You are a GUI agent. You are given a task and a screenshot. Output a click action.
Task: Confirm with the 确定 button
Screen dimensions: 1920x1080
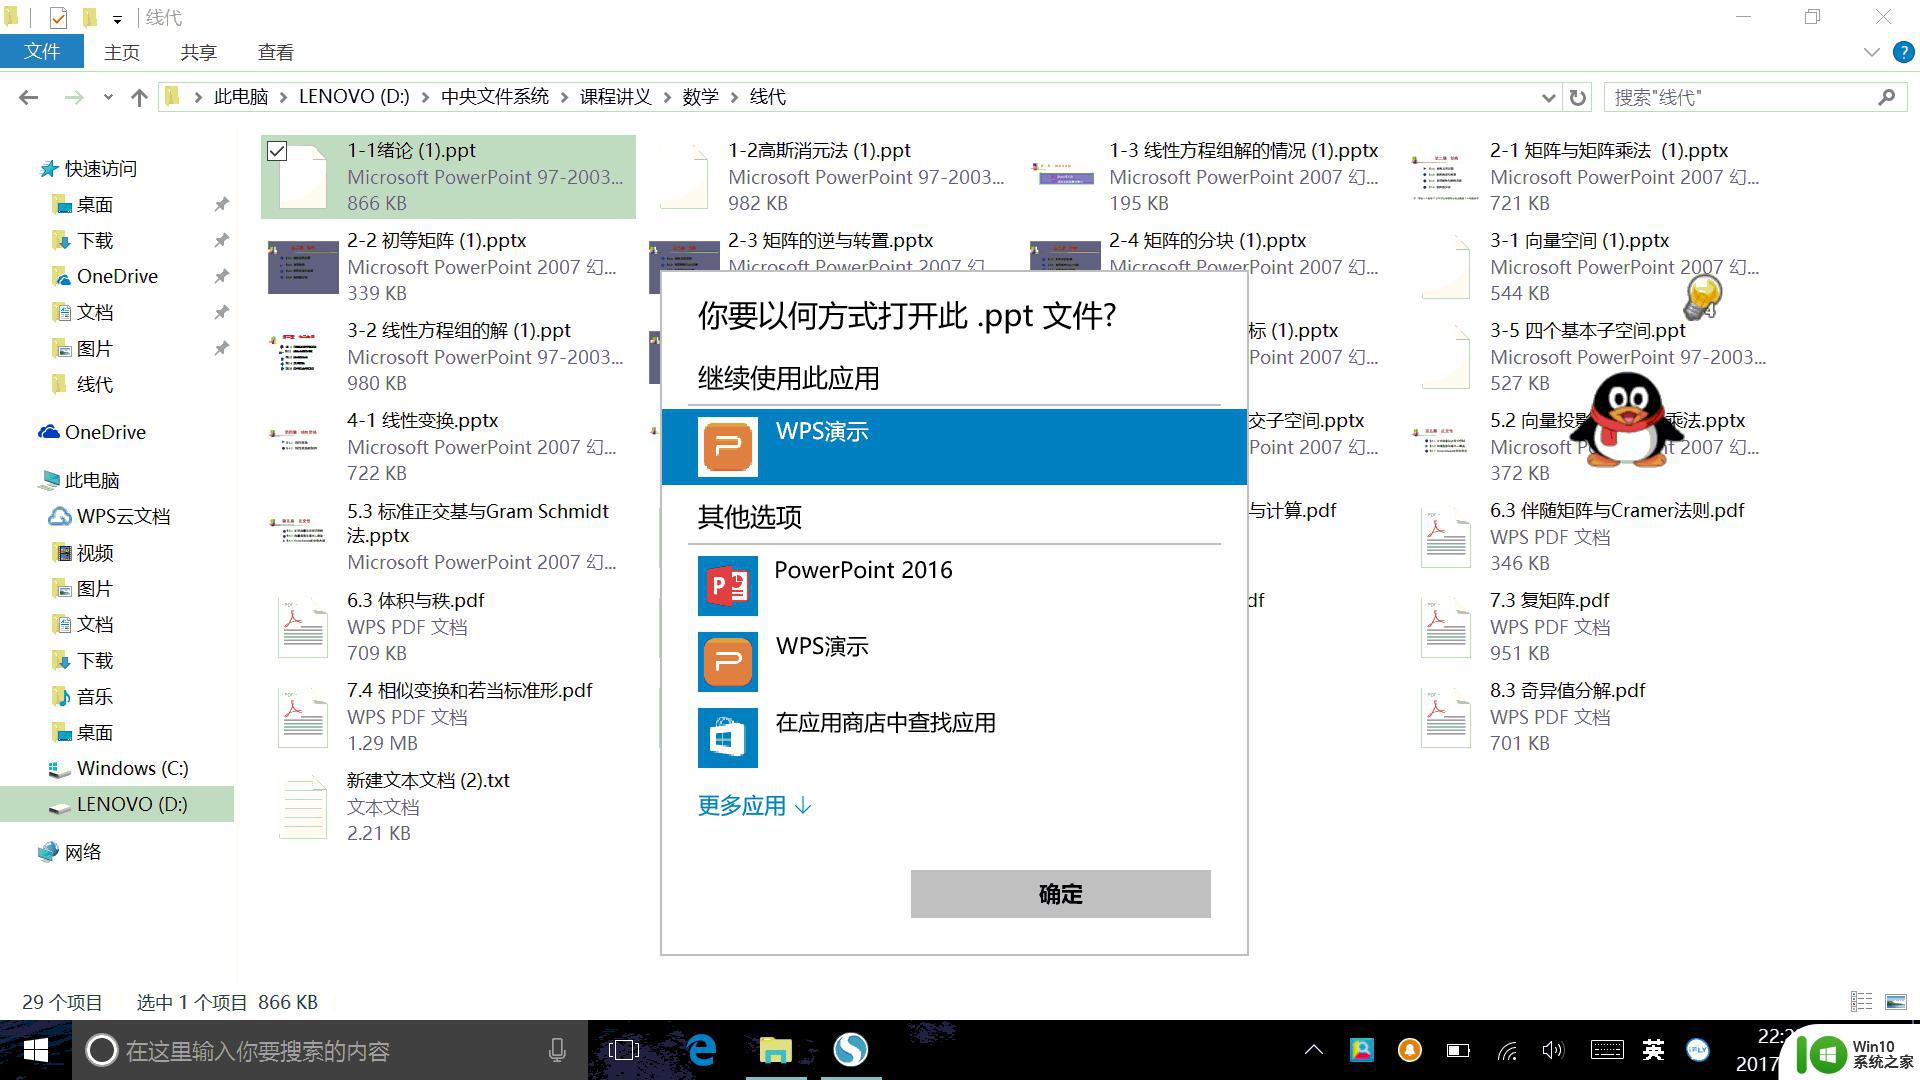(x=1060, y=893)
